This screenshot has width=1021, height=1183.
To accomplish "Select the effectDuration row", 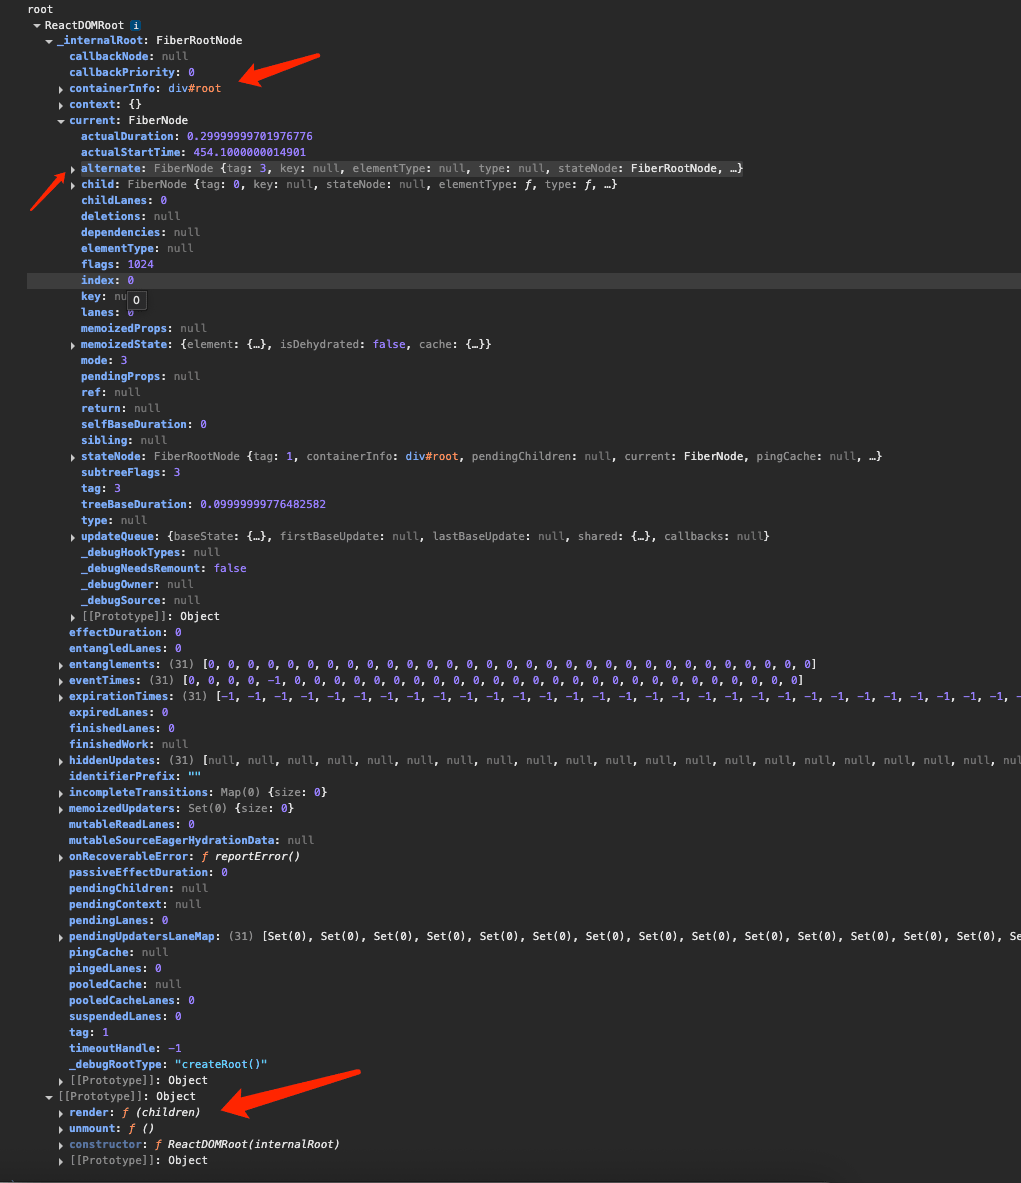I will 125,632.
